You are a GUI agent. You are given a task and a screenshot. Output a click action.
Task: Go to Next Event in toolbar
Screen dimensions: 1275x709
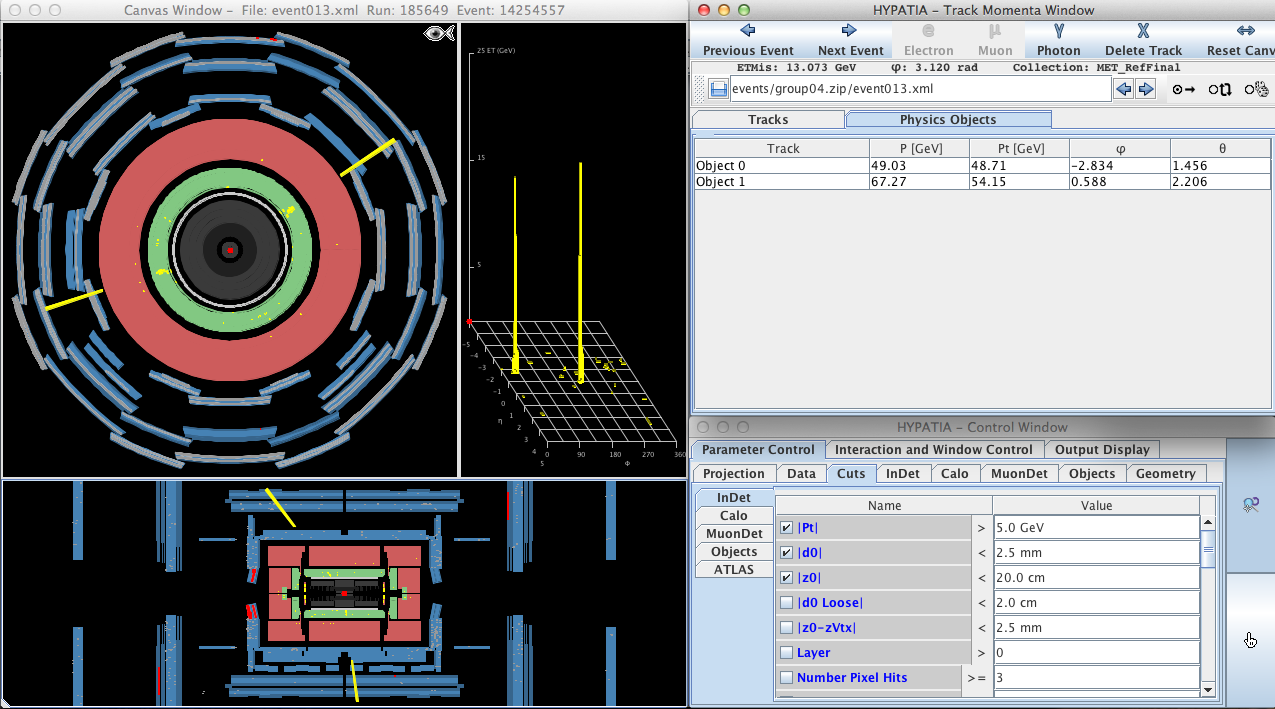coord(850,39)
